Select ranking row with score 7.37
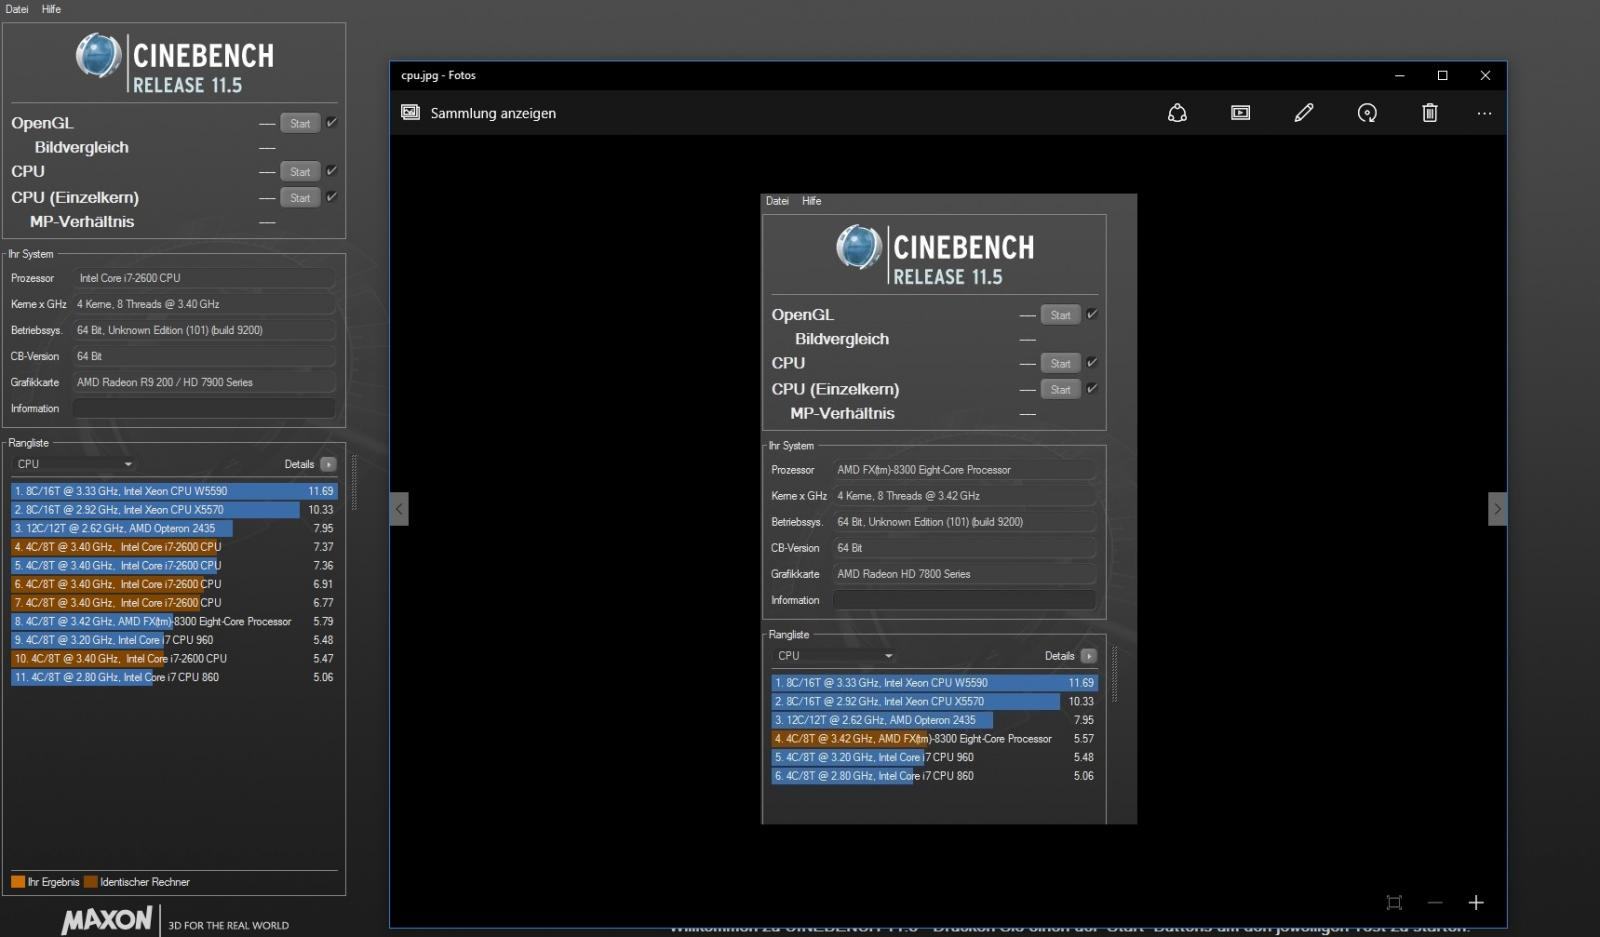Image resolution: width=1600 pixels, height=937 pixels. click(175, 547)
